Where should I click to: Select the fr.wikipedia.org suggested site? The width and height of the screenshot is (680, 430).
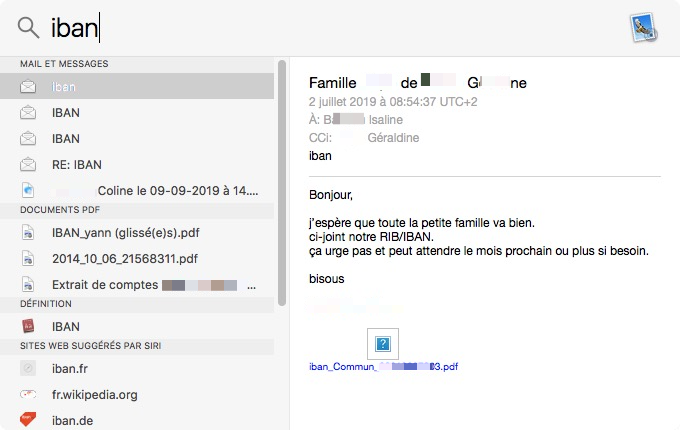pyautogui.click(x=94, y=394)
